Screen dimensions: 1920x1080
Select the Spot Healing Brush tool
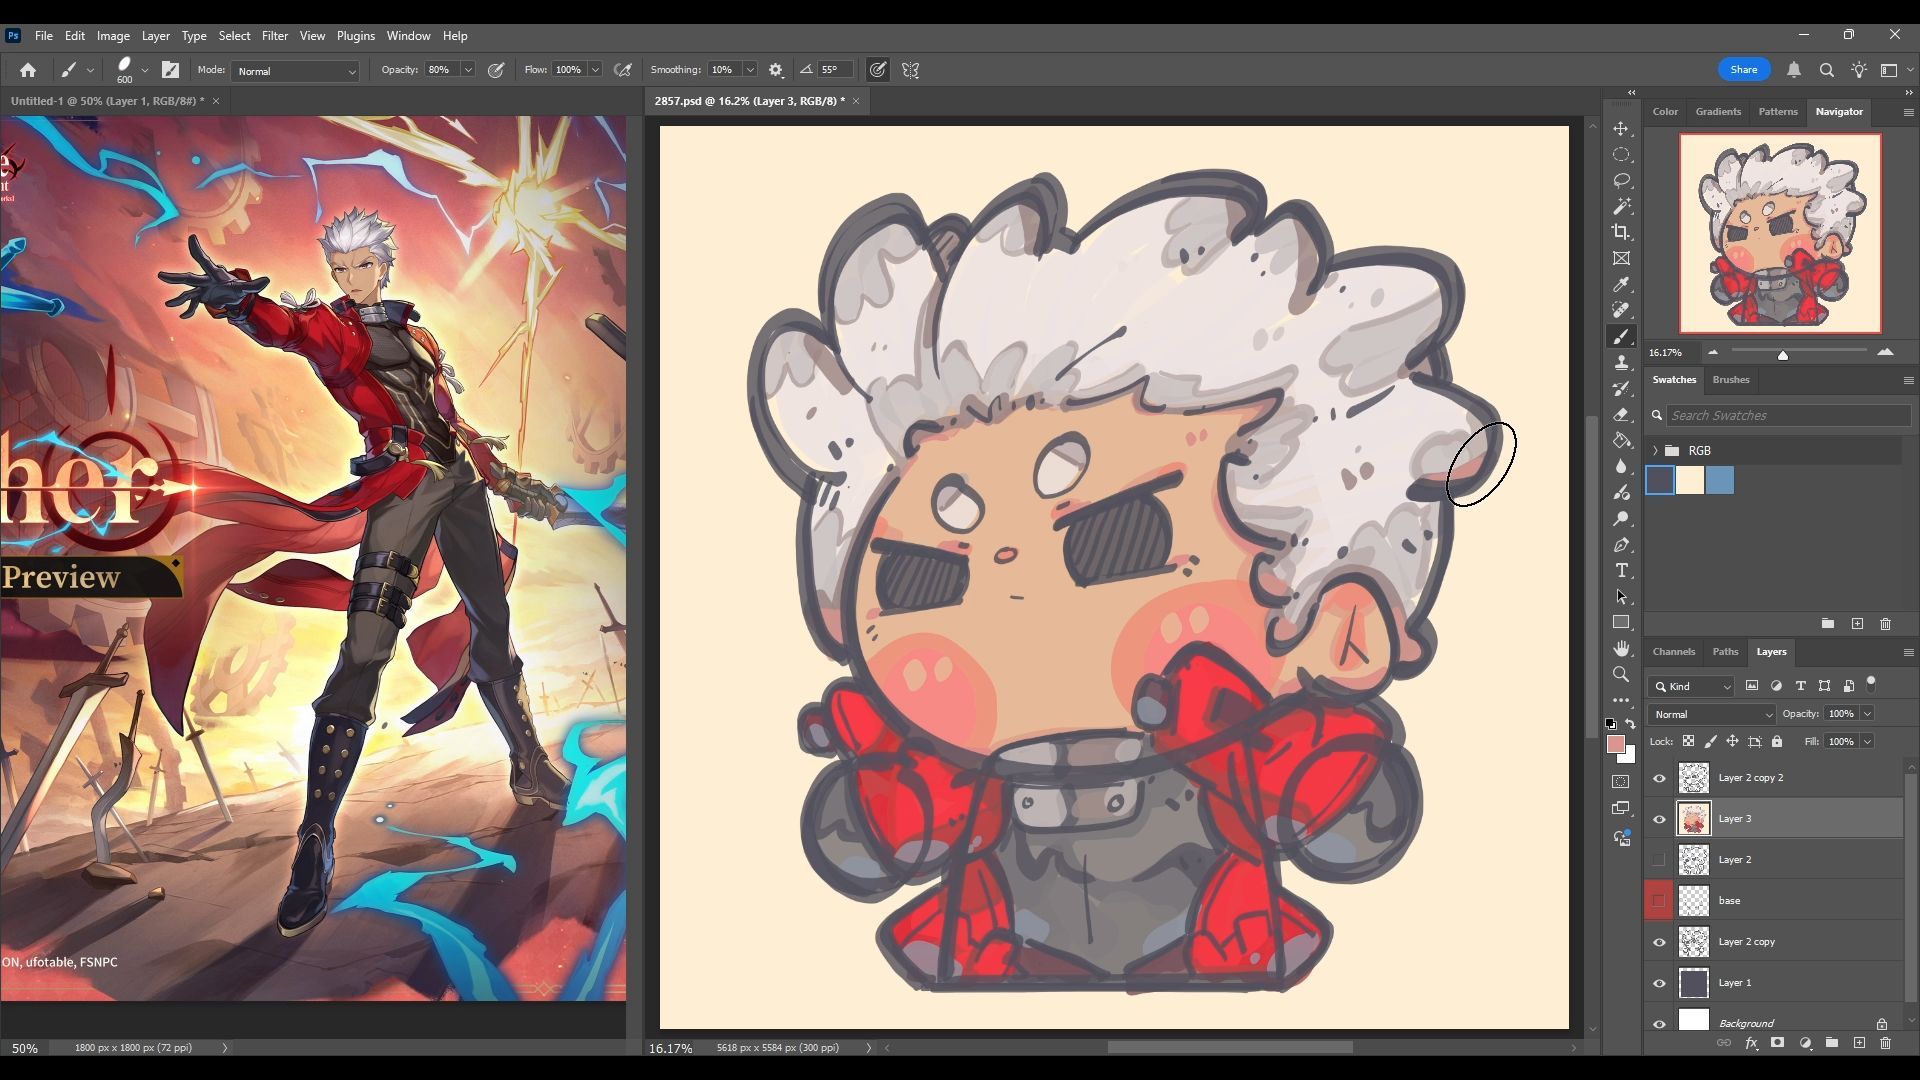coord(1621,311)
